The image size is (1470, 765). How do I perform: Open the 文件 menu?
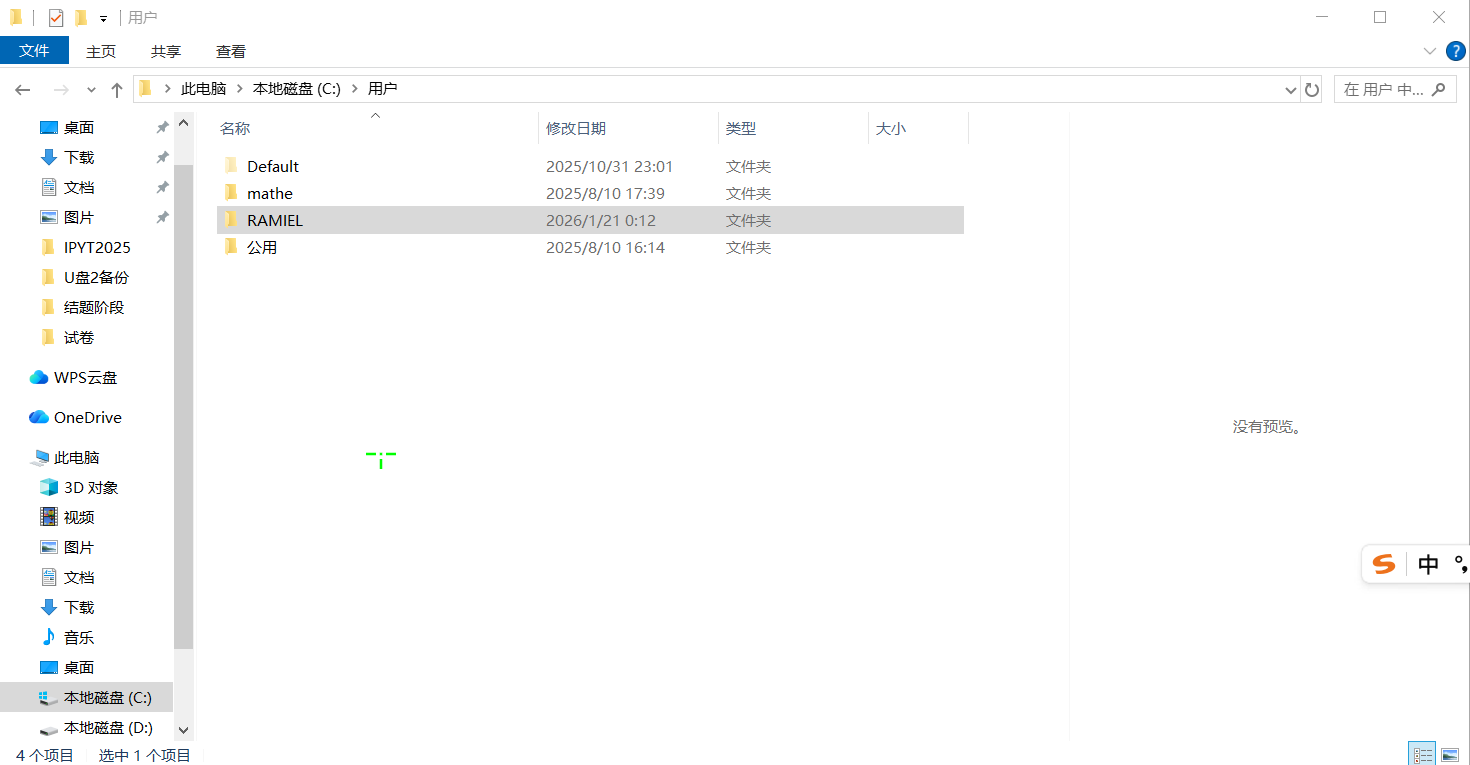click(34, 50)
